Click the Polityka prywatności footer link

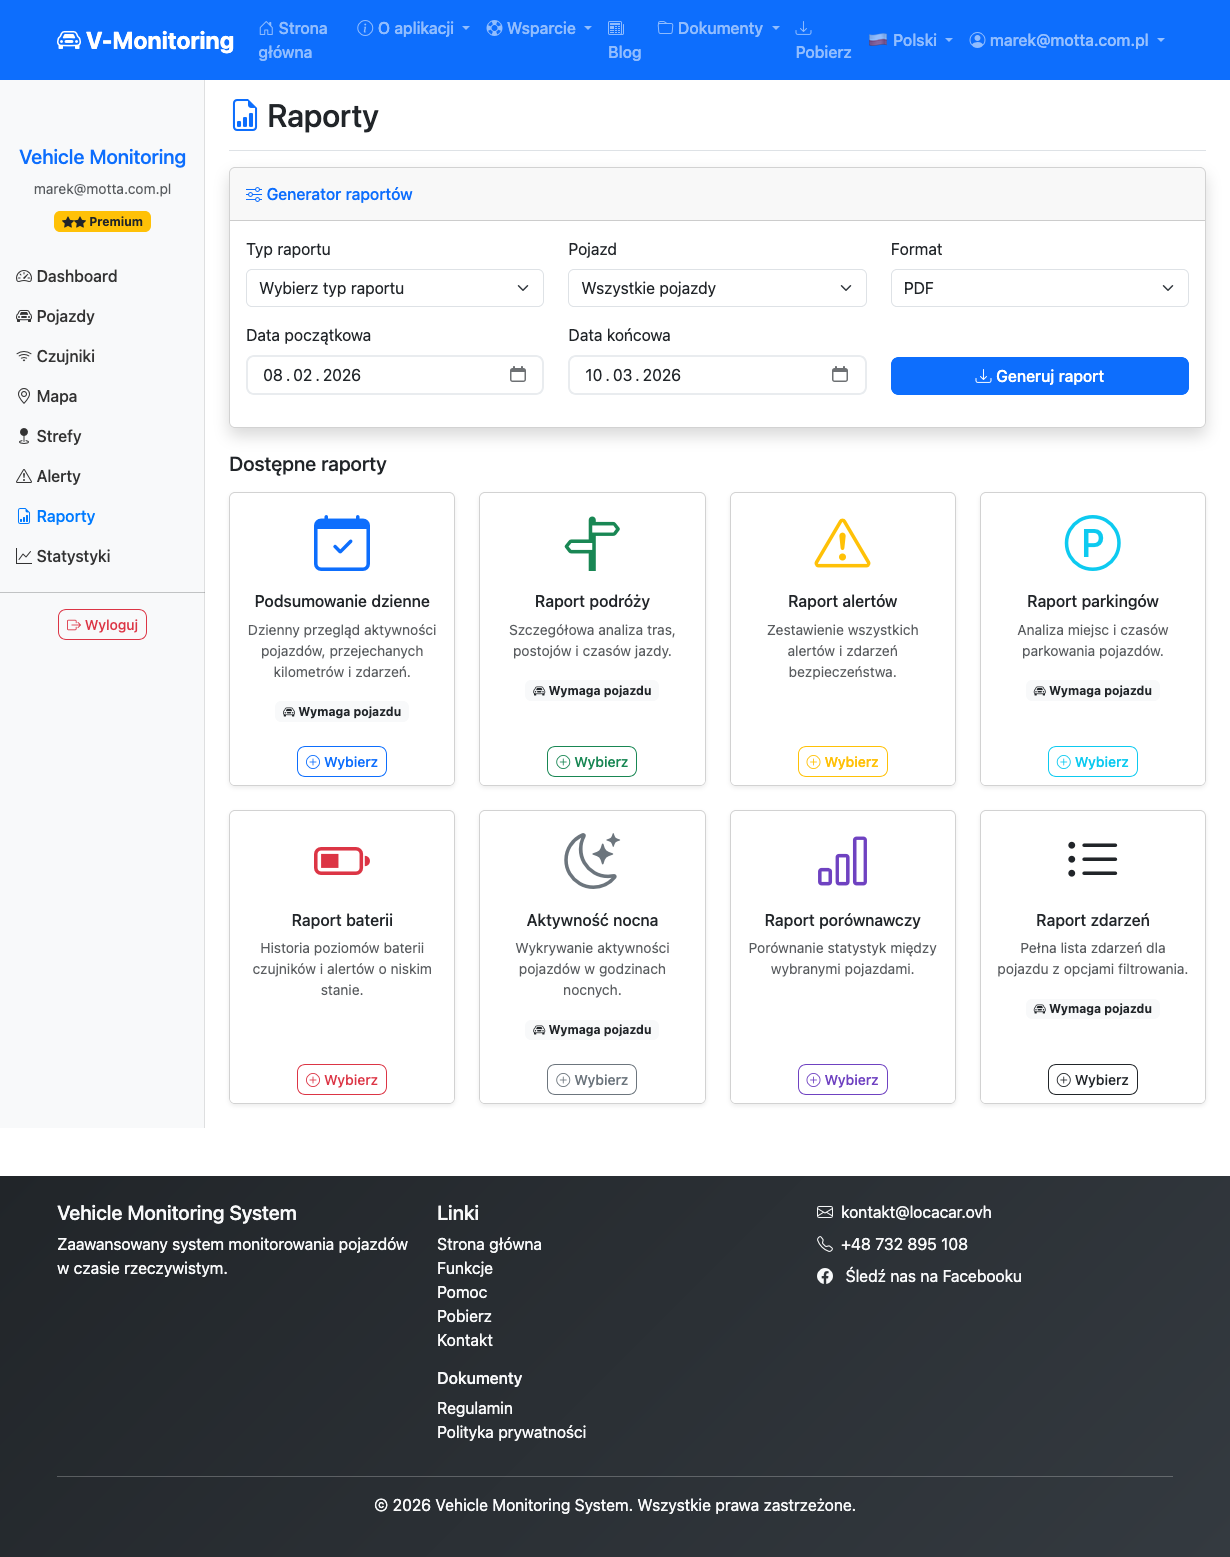(x=511, y=1432)
